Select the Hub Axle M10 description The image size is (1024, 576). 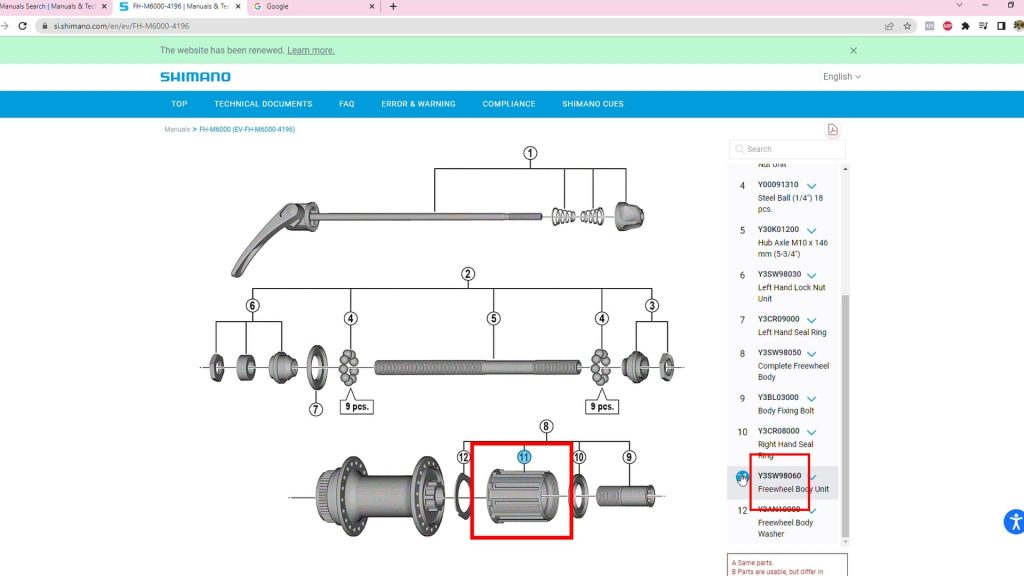point(793,248)
